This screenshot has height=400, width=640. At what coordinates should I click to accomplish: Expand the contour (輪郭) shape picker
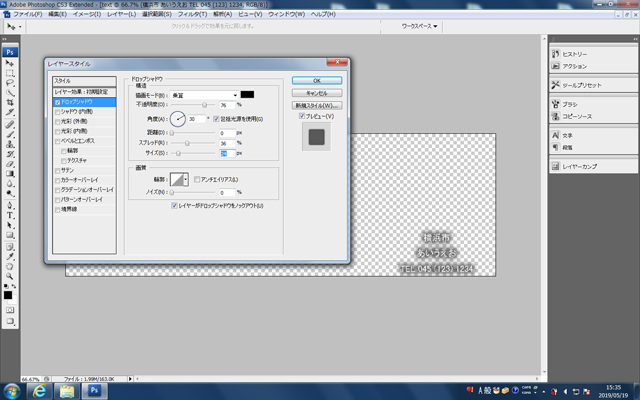pyautogui.click(x=188, y=179)
